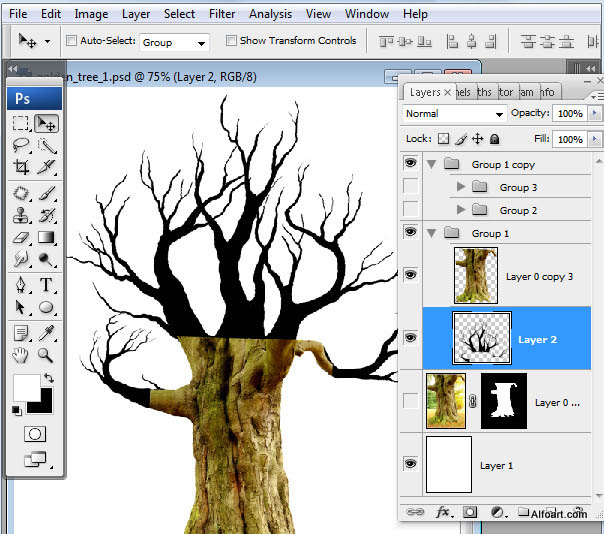Open the Filter menu
The image size is (604, 534).
point(222,14)
